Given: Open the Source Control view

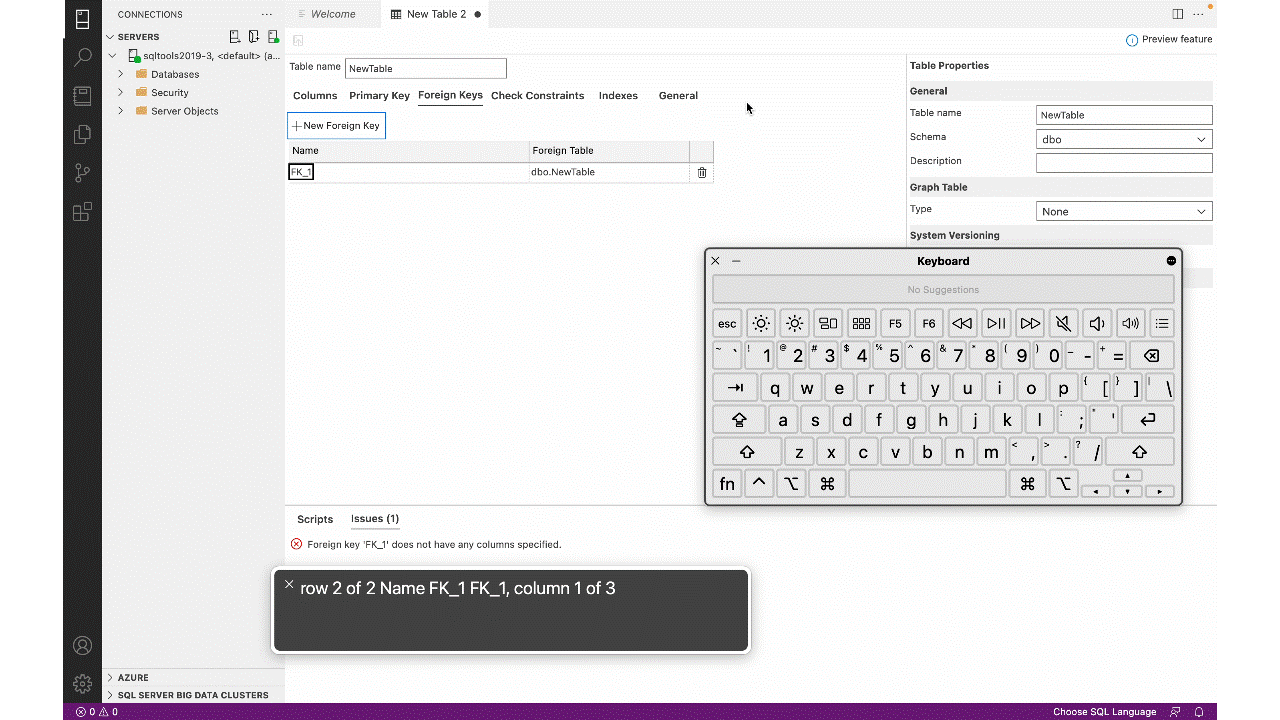Looking at the screenshot, I should pyautogui.click(x=82, y=172).
